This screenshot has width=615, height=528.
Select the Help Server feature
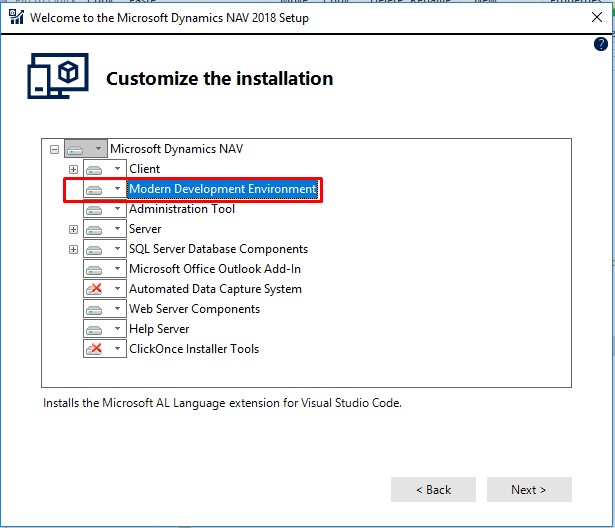click(159, 329)
